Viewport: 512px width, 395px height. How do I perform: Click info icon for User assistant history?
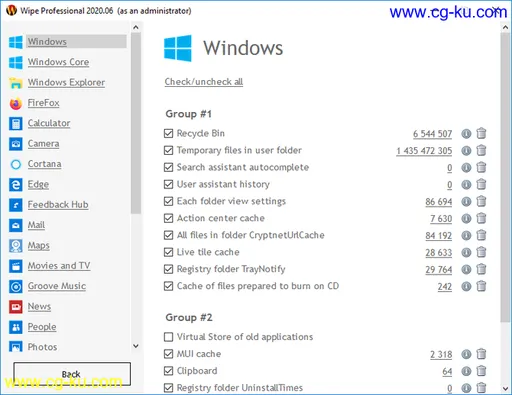(466, 185)
